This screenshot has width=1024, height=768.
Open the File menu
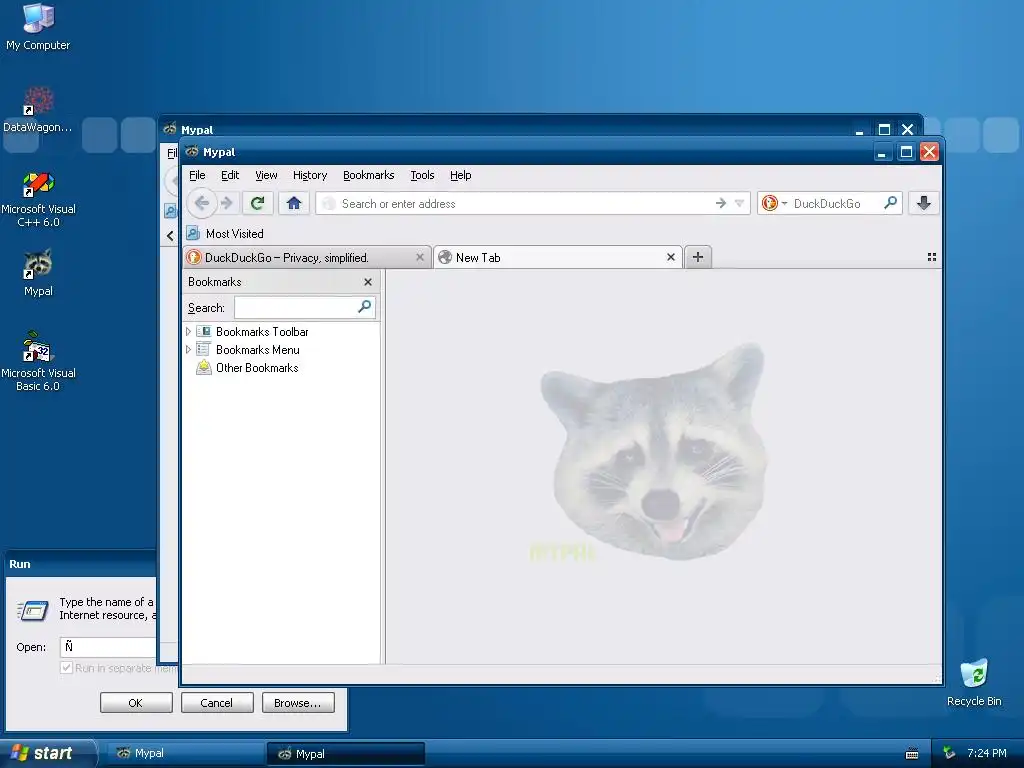197,175
